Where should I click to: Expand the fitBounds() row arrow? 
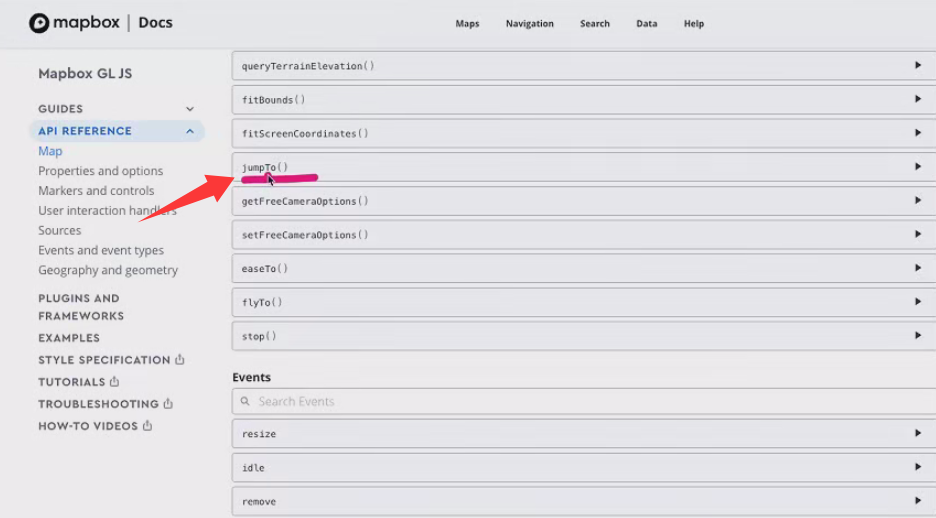tap(918, 99)
